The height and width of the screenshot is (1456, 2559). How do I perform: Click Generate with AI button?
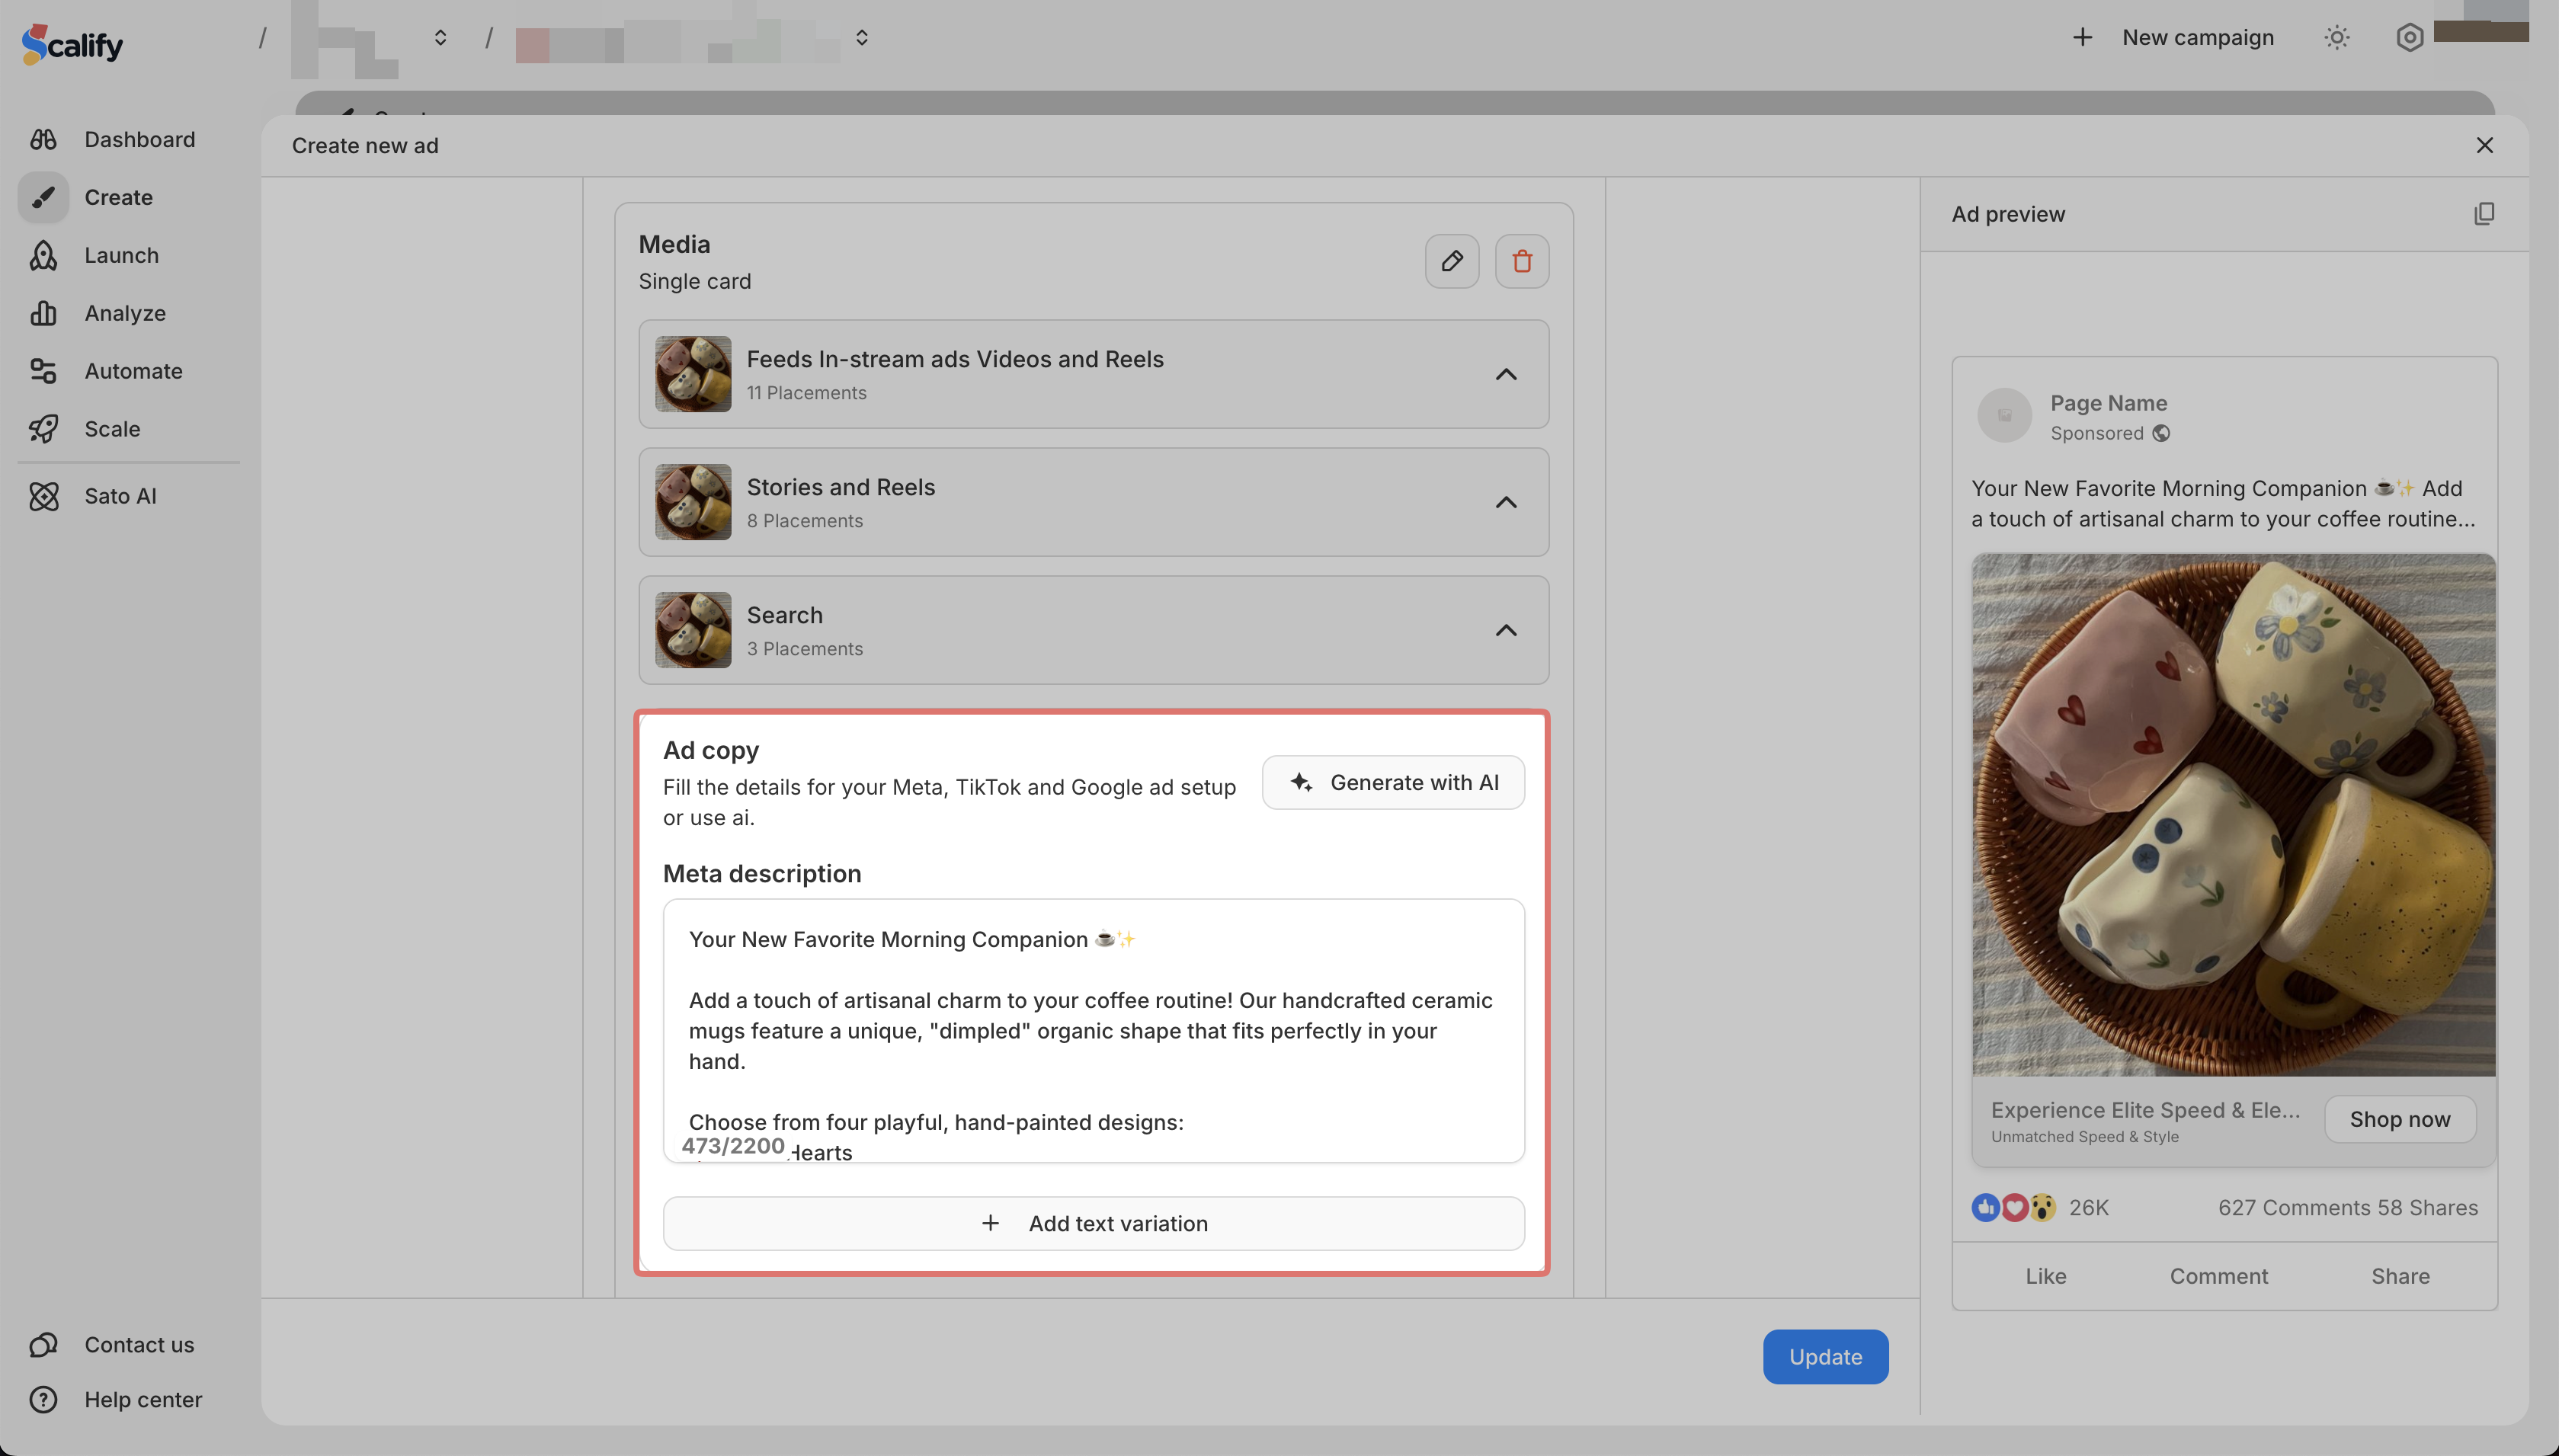tap(1392, 782)
